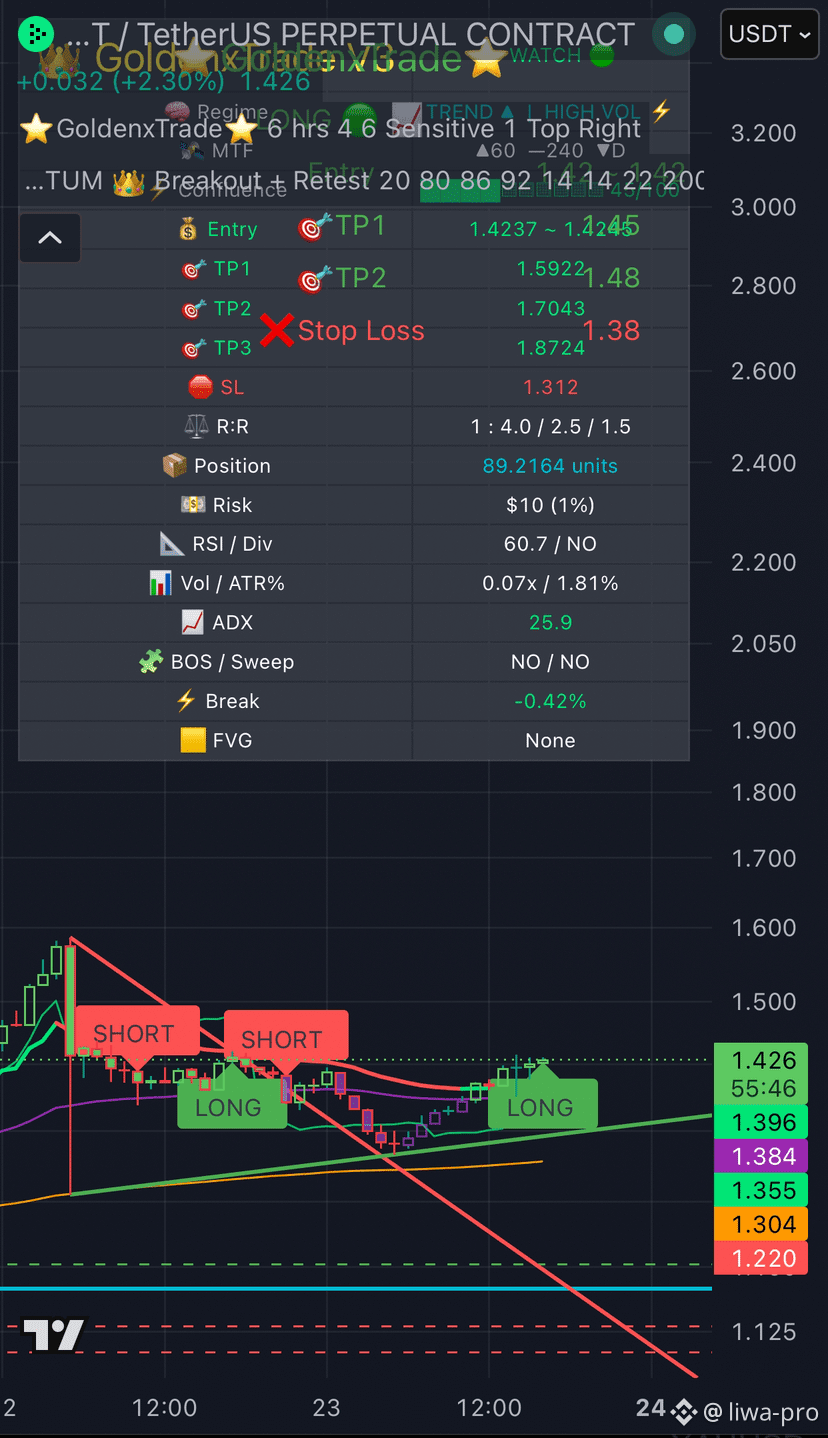This screenshot has height=1438, width=828.
Task: Click the Entry row value 1.4237
Action: (x=550, y=229)
